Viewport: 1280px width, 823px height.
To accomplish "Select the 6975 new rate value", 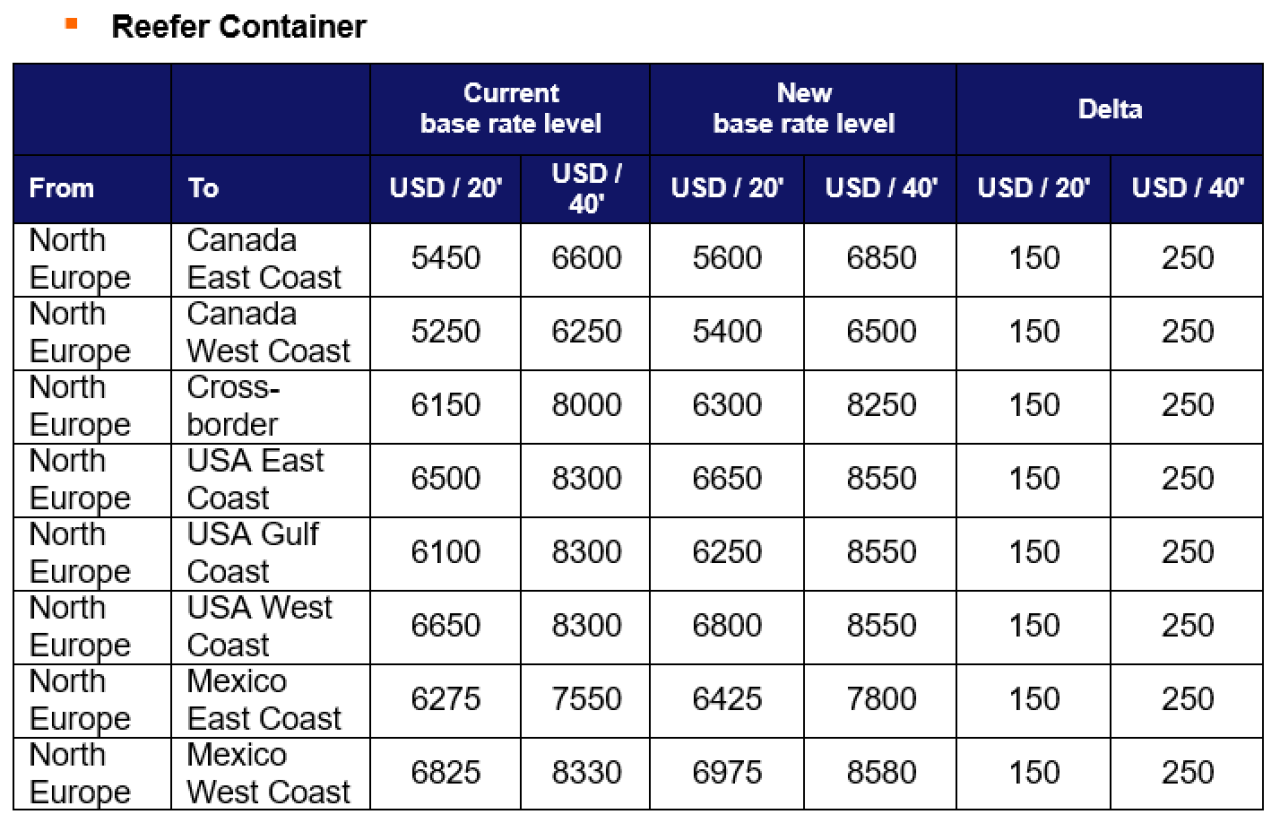I will 727,773.
